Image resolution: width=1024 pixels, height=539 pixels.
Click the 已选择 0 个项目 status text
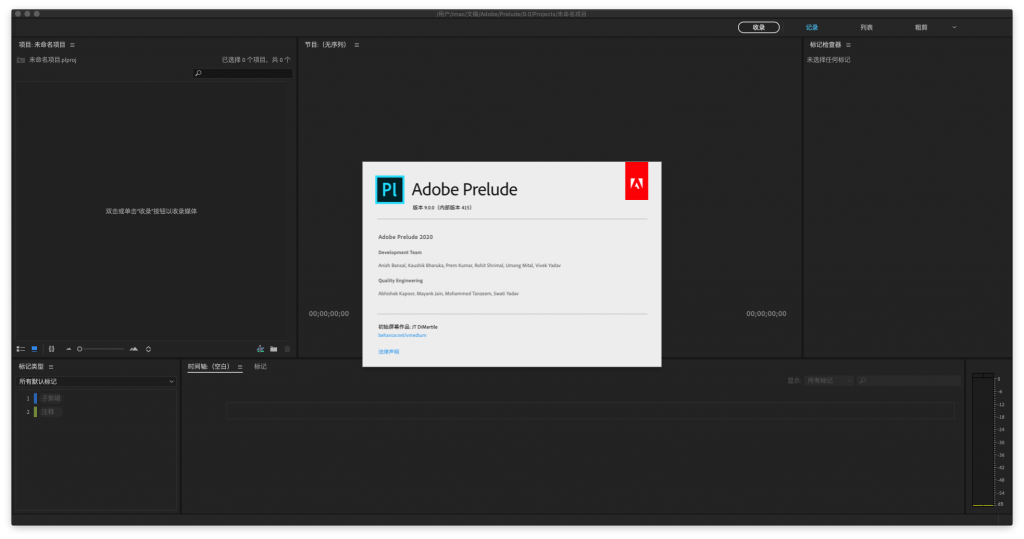[256, 60]
